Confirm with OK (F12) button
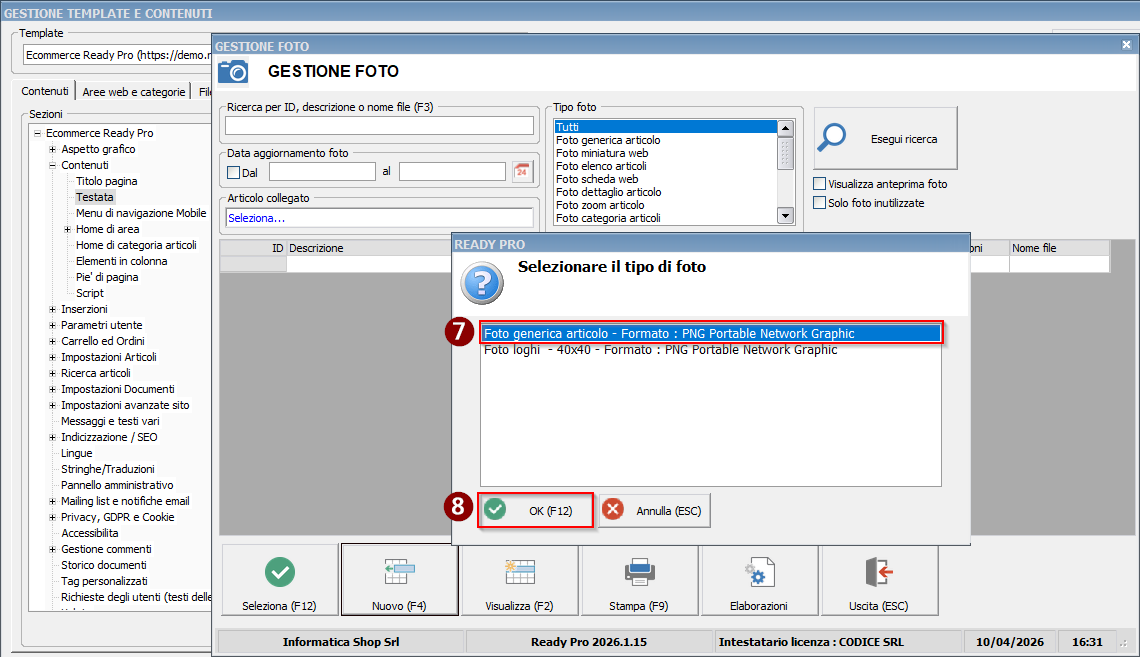Image resolution: width=1140 pixels, height=657 pixels. (536, 511)
